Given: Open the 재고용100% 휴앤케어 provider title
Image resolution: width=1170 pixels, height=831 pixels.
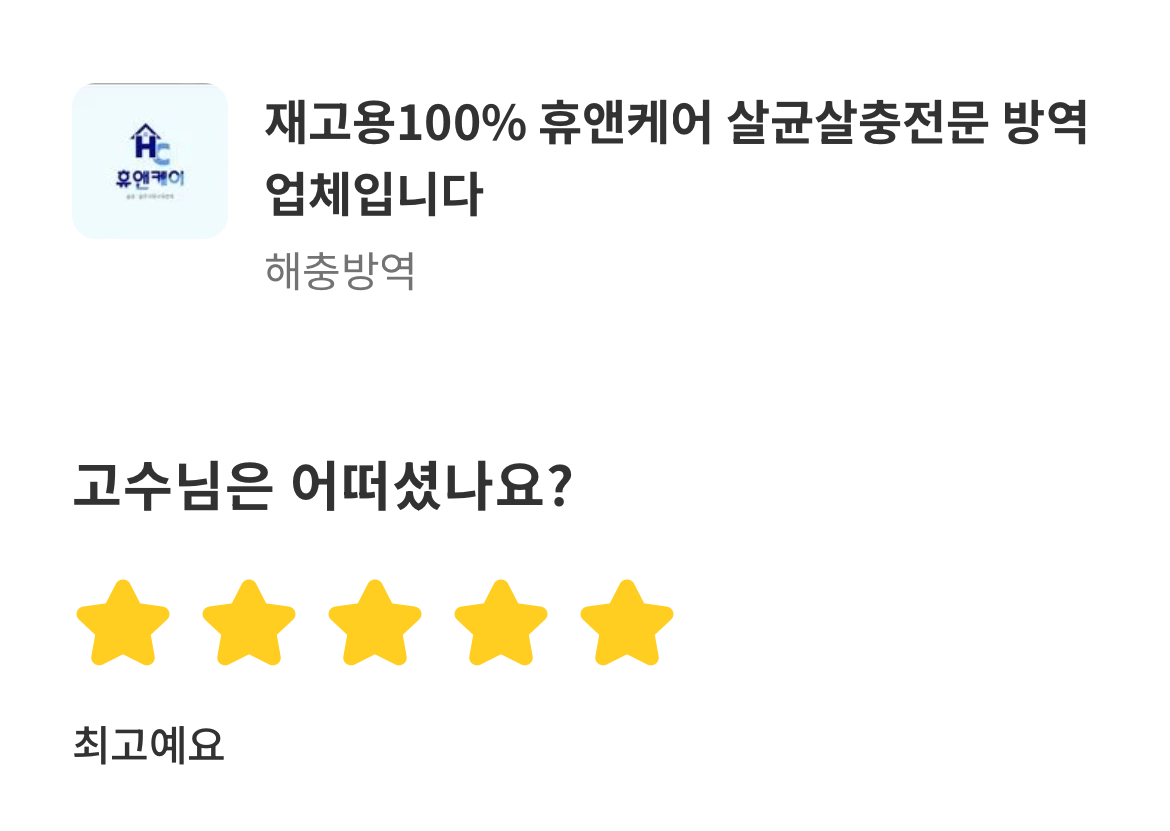Looking at the screenshot, I should 677,158.
